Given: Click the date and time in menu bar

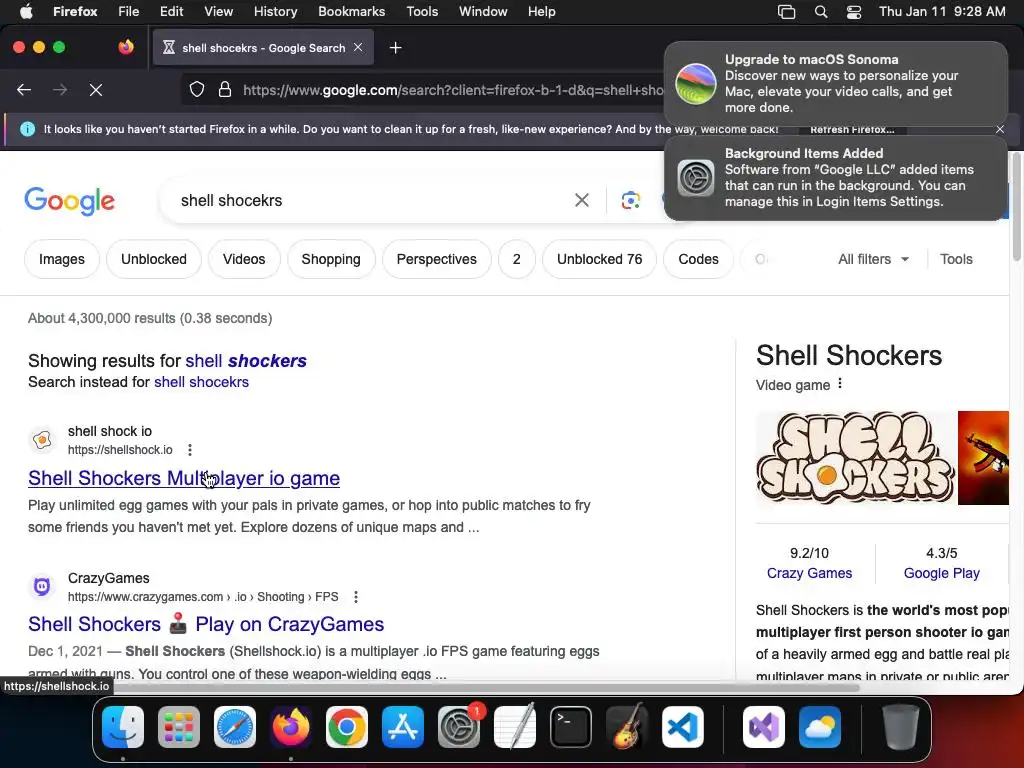Looking at the screenshot, I should pyautogui.click(x=942, y=11).
